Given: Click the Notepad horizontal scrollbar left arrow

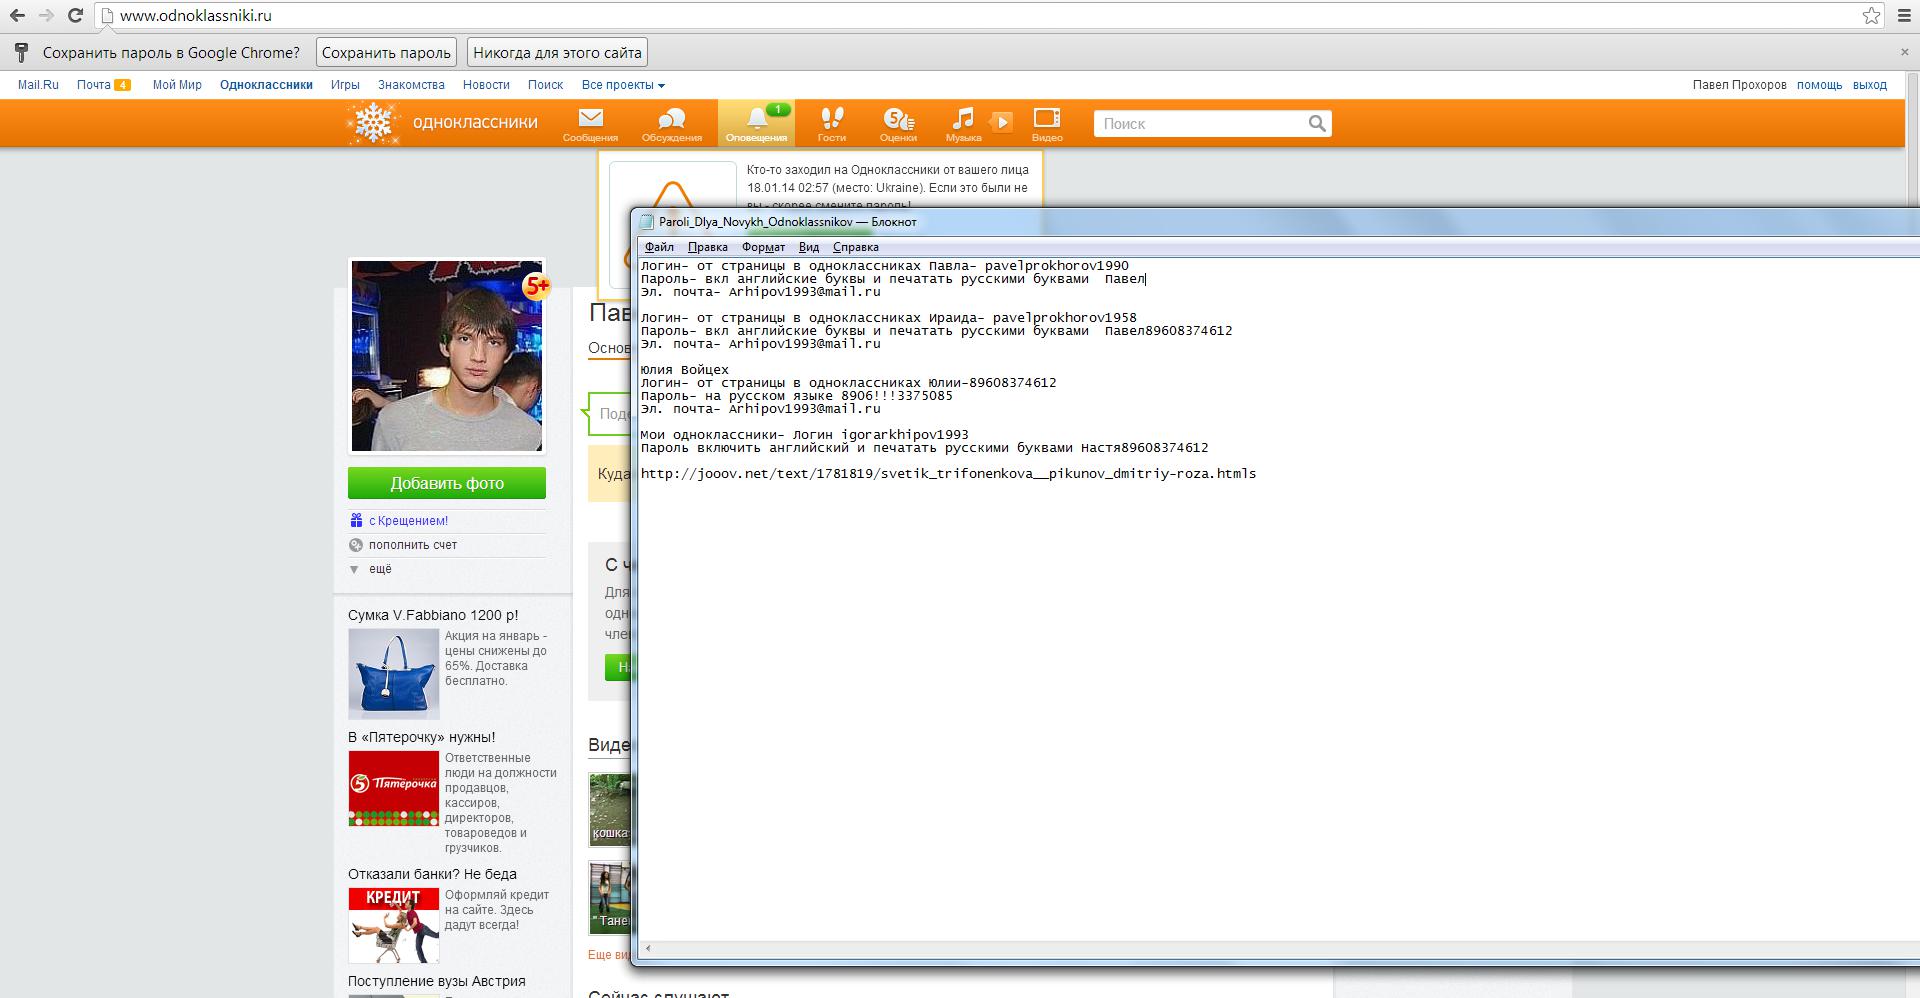Looking at the screenshot, I should (x=648, y=948).
